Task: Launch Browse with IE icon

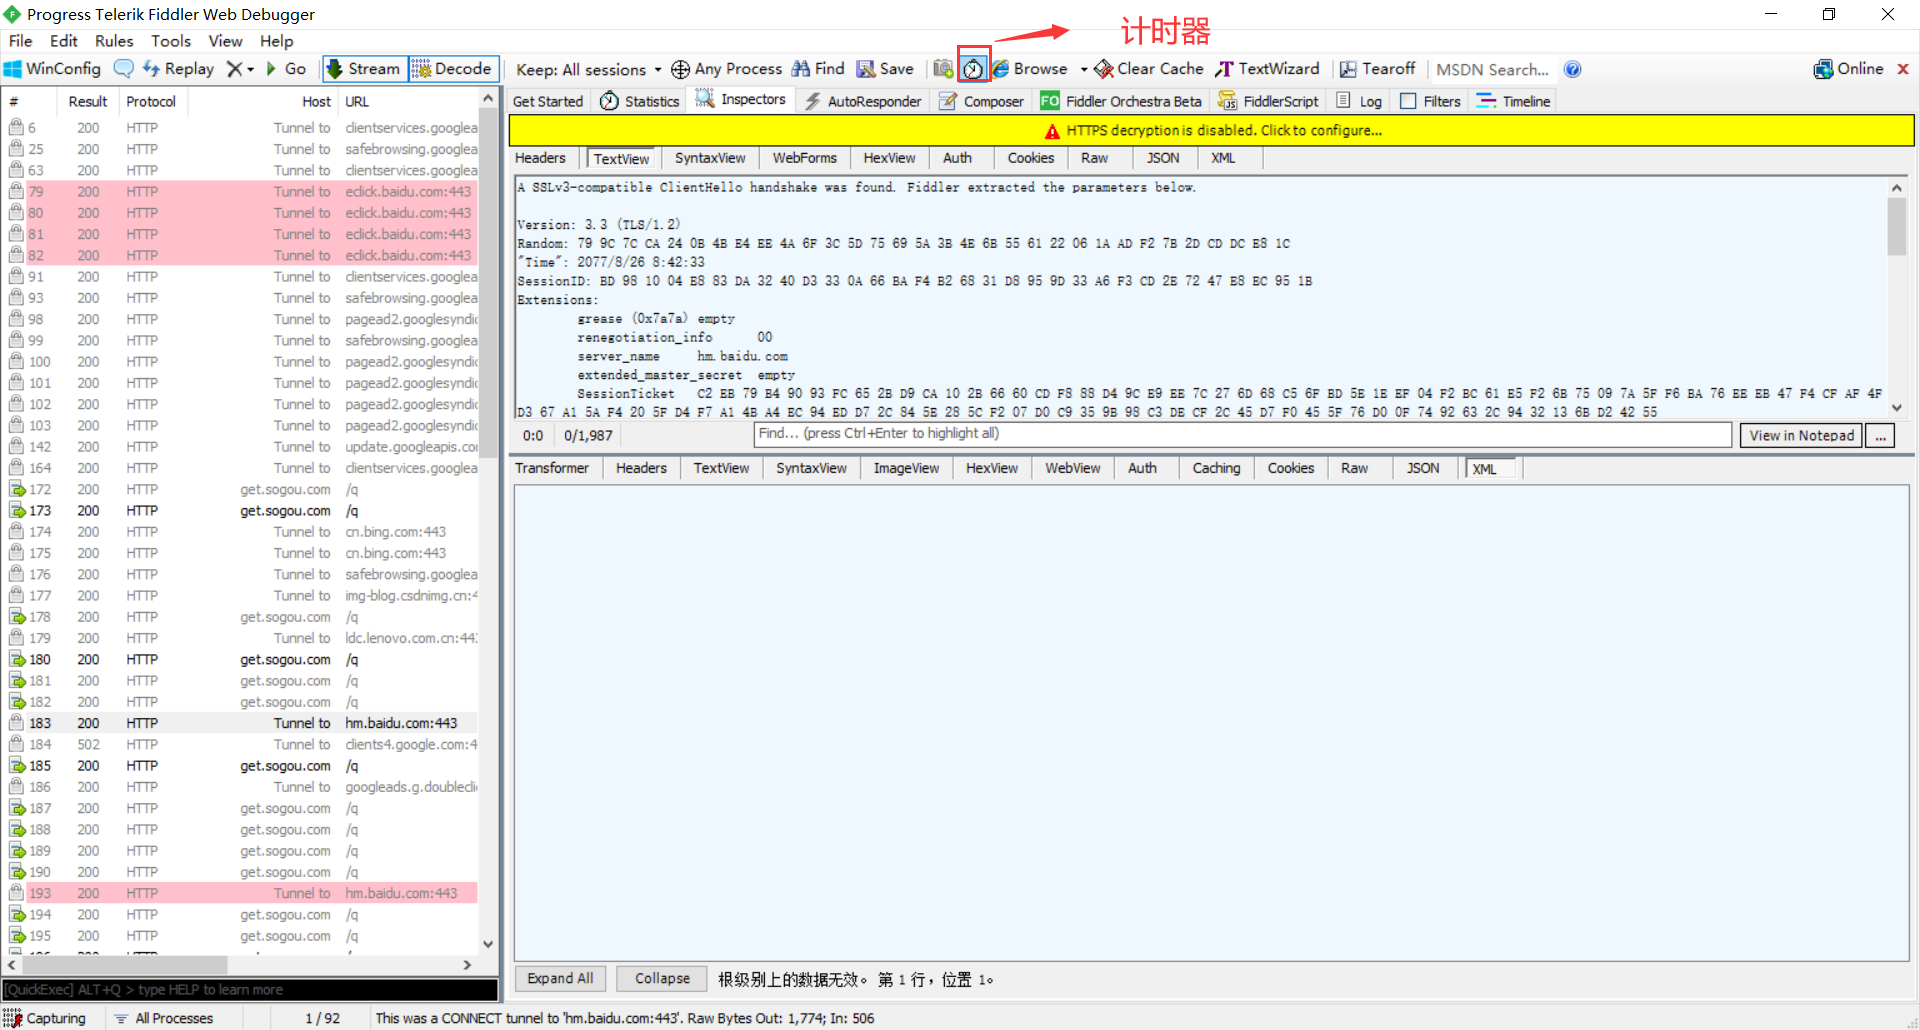Action: (x=1030, y=69)
